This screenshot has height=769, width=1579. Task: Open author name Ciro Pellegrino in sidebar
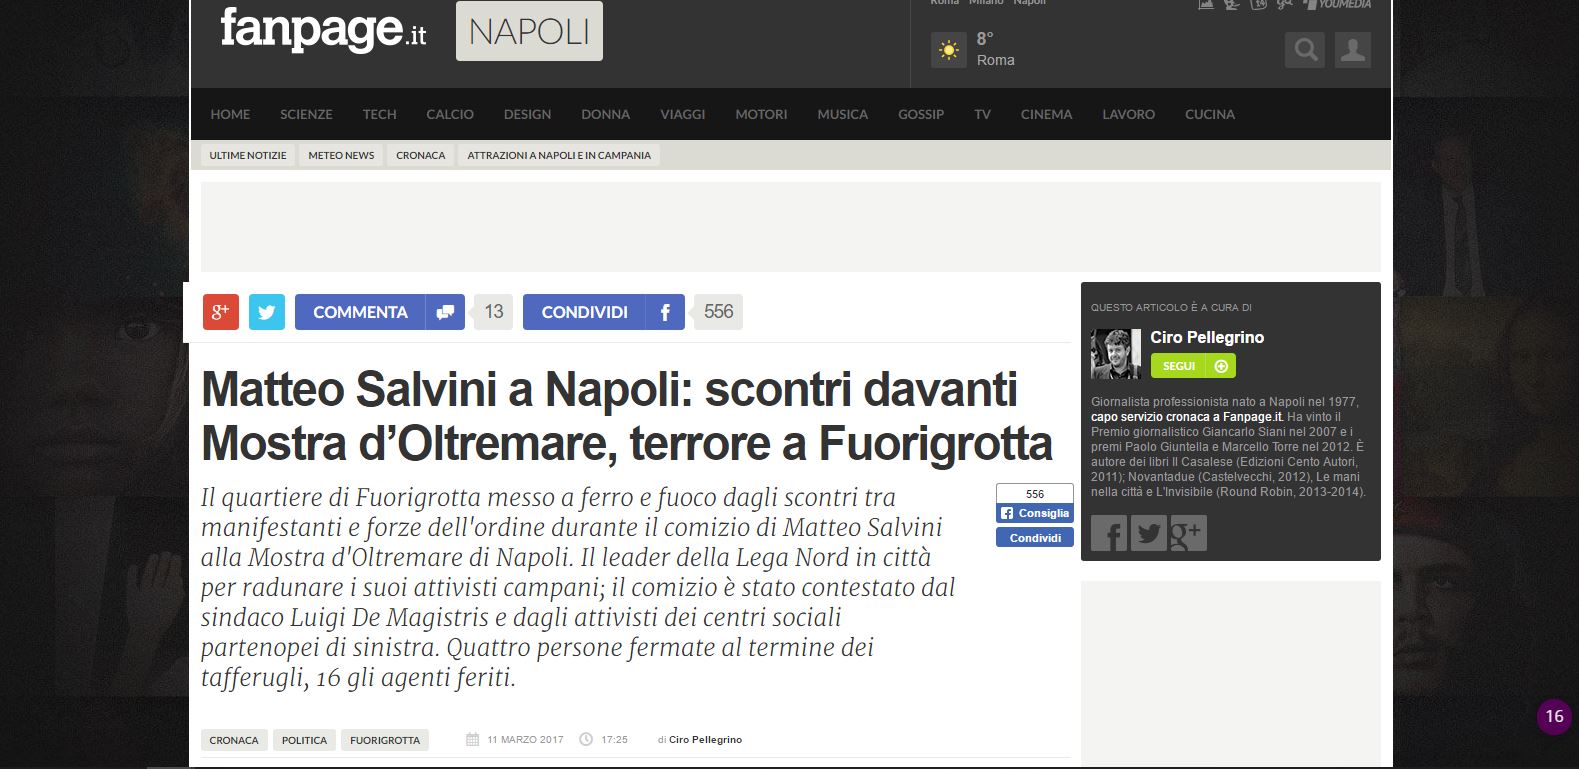click(1207, 338)
